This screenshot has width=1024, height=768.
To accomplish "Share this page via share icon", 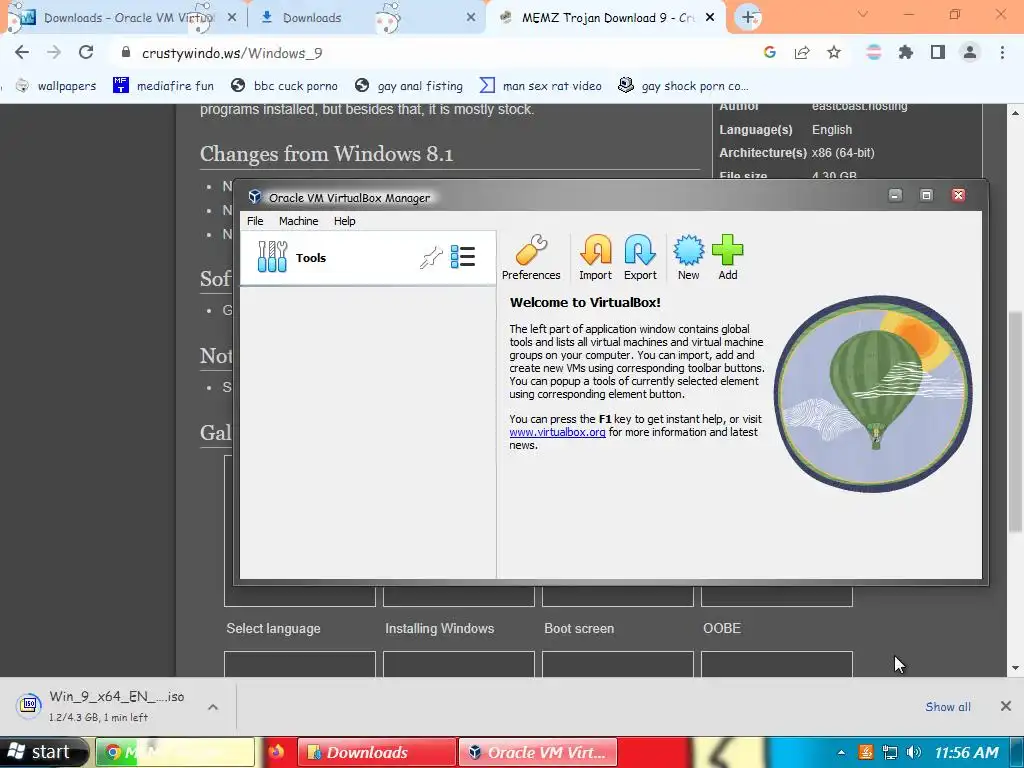I will point(802,52).
